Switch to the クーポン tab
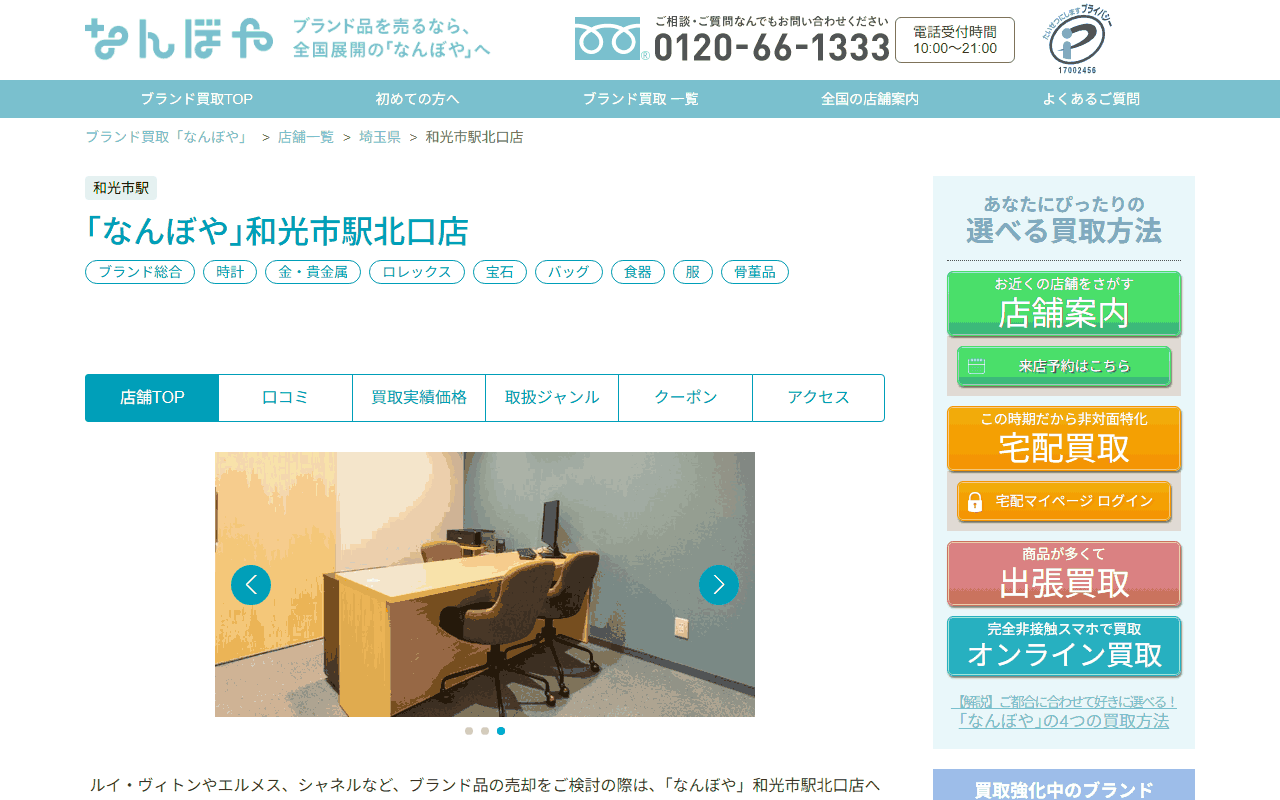Viewport: 1280px width, 800px height. point(686,398)
